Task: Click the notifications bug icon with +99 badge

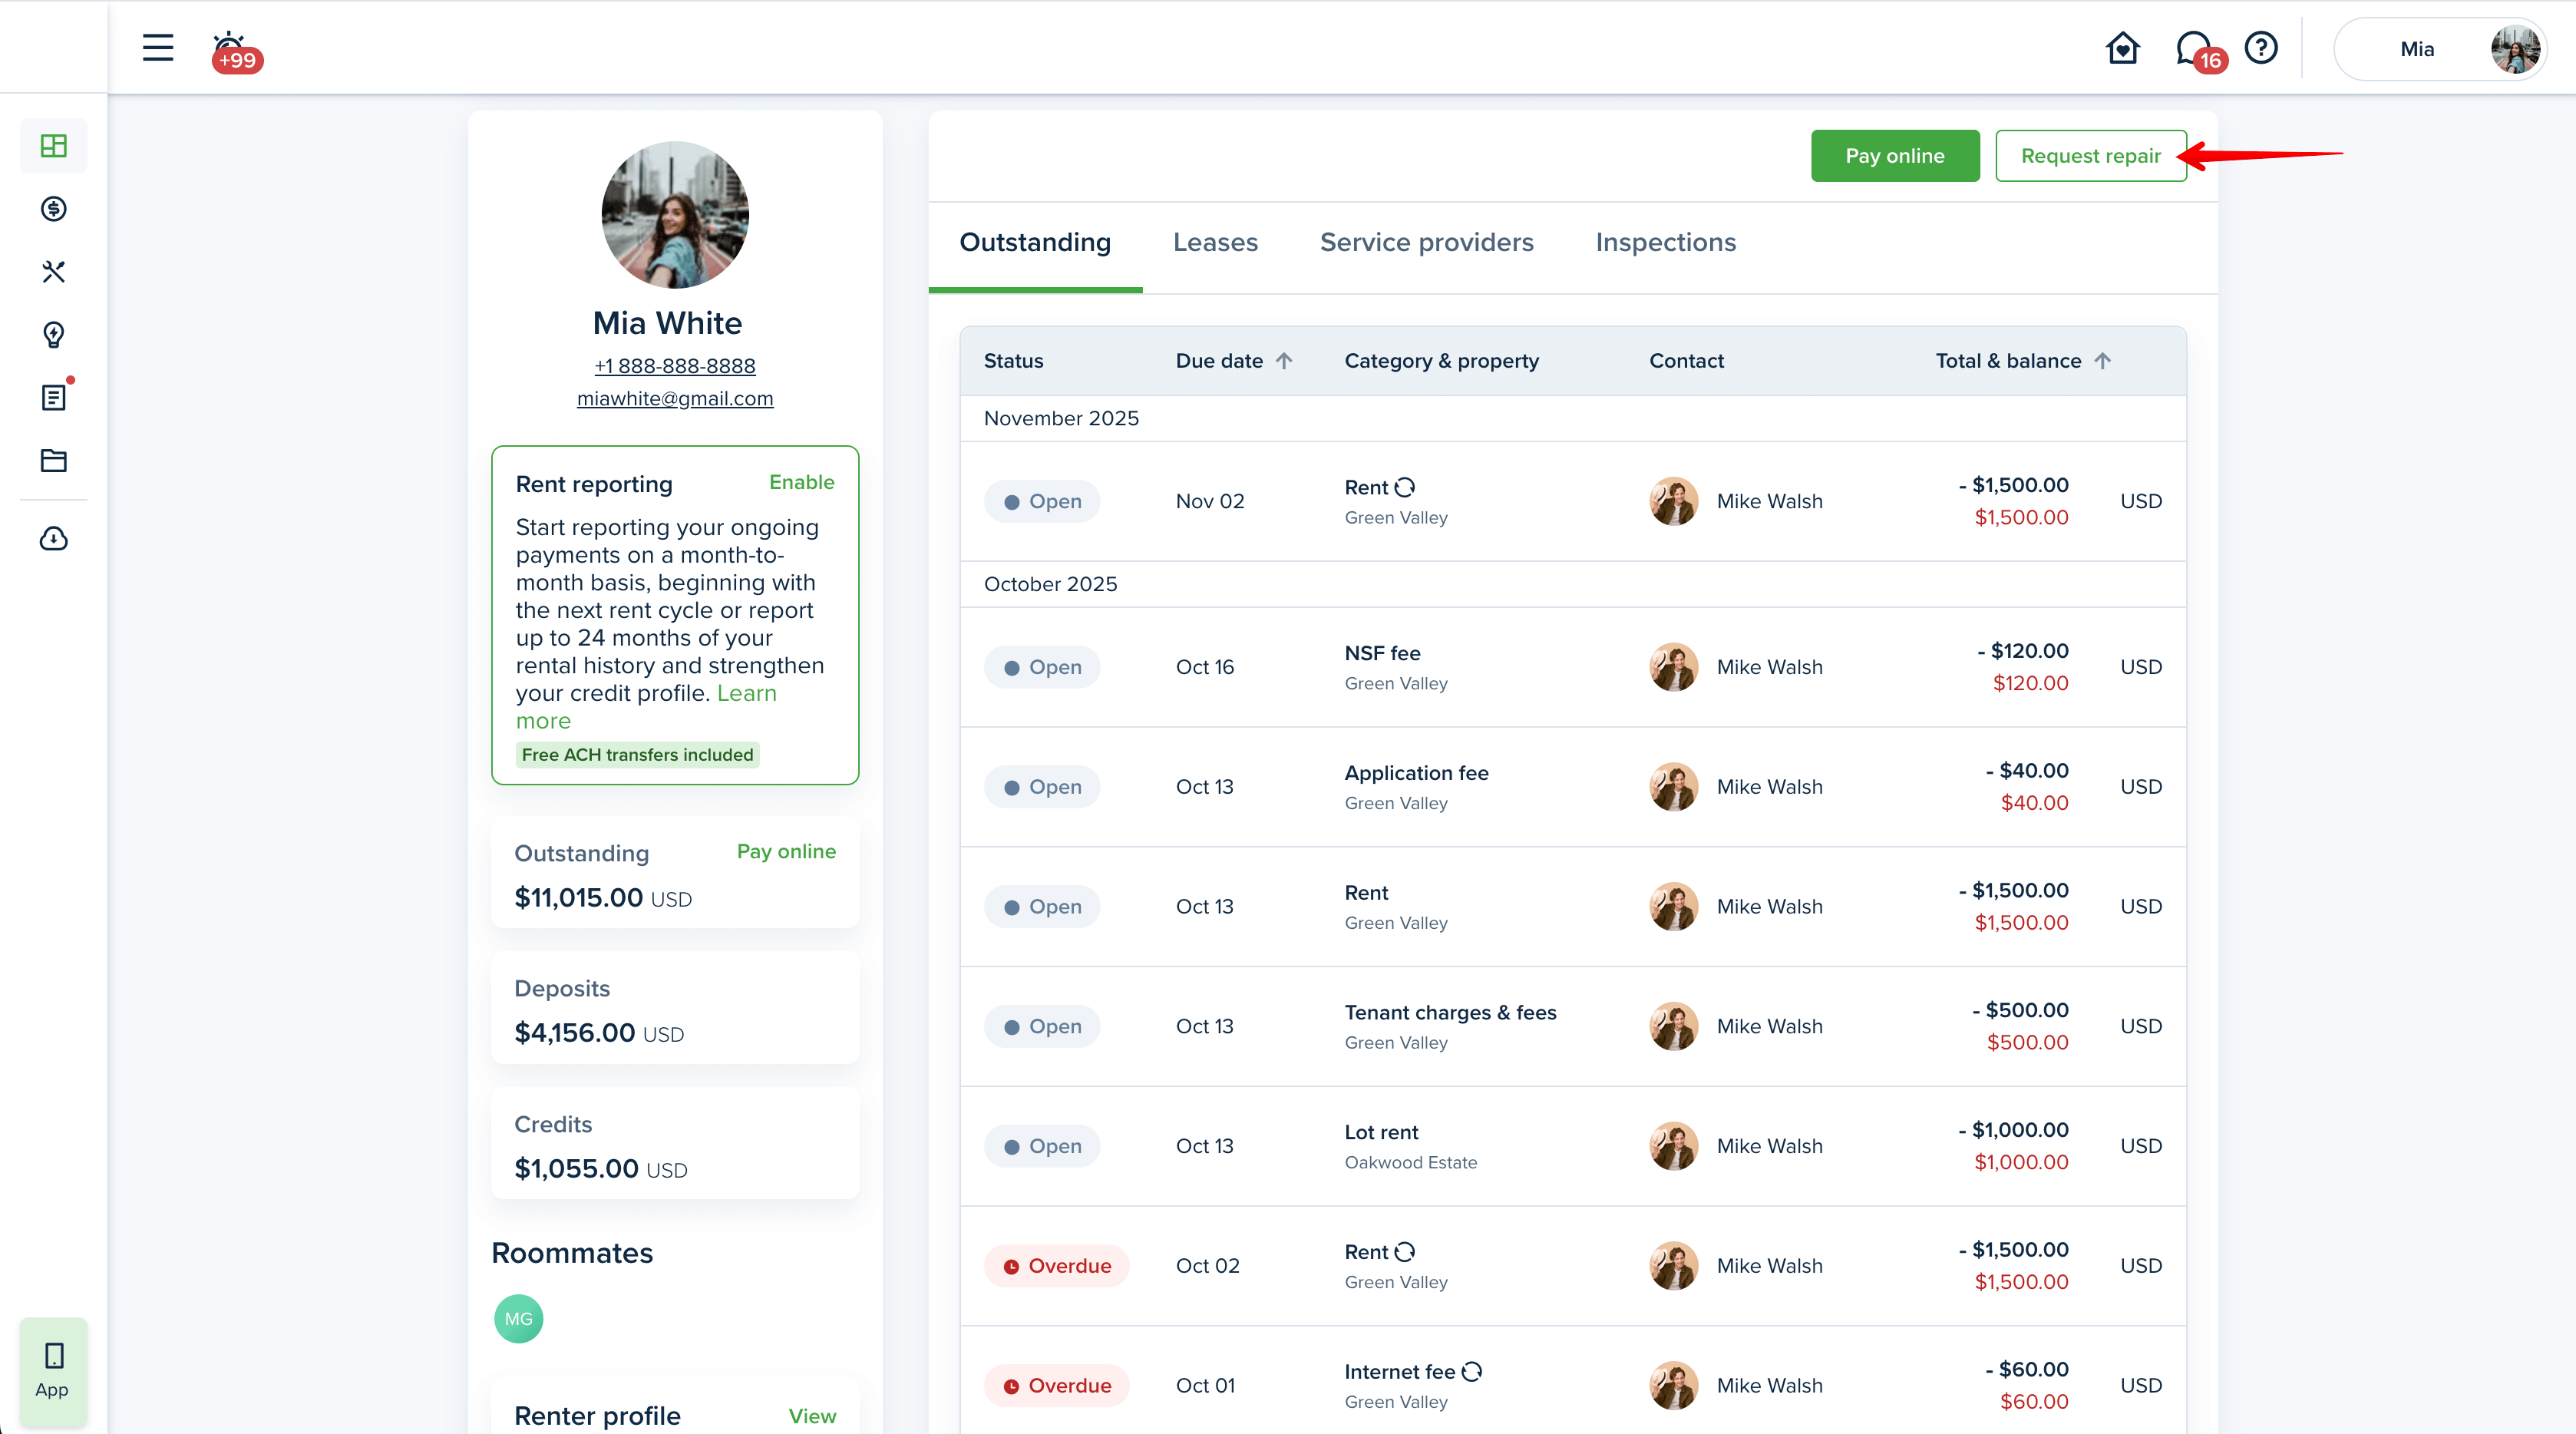Action: [232, 50]
